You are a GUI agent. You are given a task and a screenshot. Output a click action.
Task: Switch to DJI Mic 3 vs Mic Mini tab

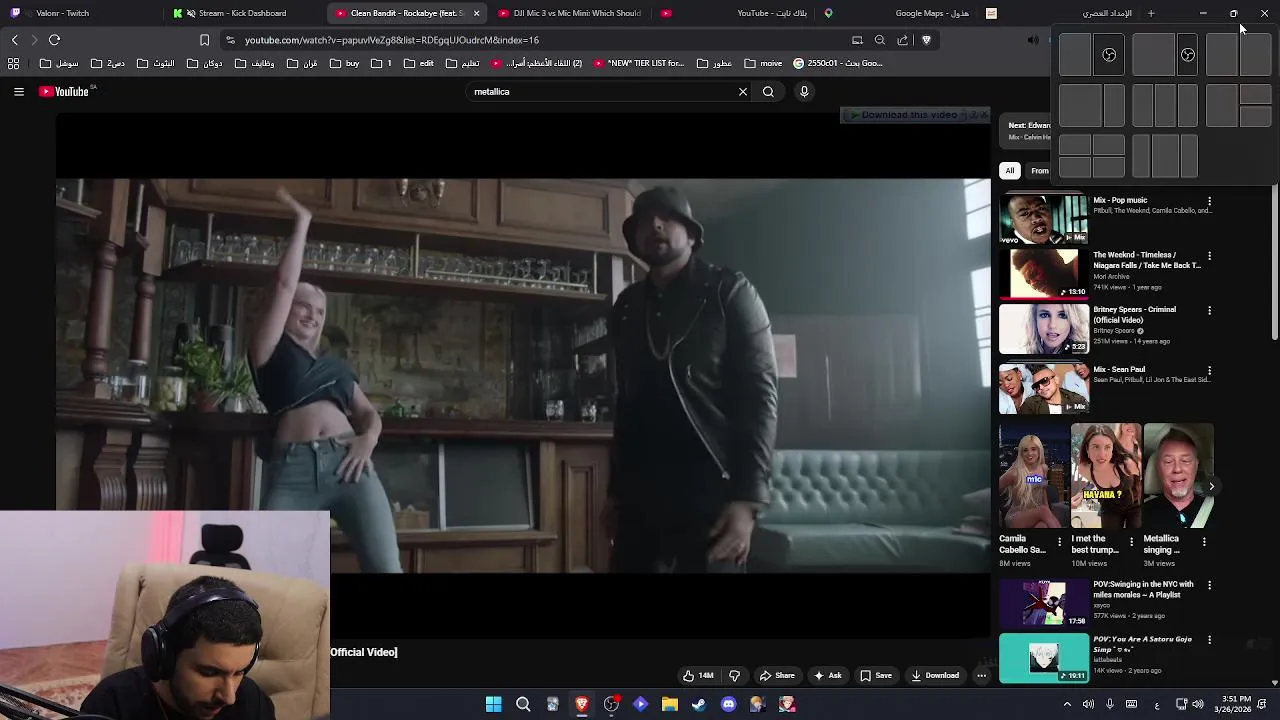(x=570, y=13)
